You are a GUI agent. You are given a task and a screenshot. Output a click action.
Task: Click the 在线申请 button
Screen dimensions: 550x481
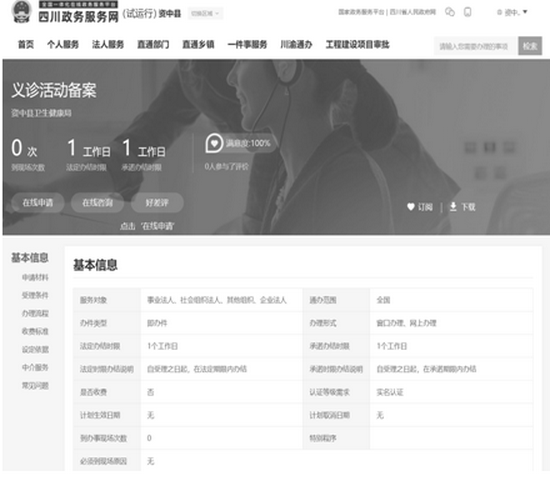[x=38, y=203]
